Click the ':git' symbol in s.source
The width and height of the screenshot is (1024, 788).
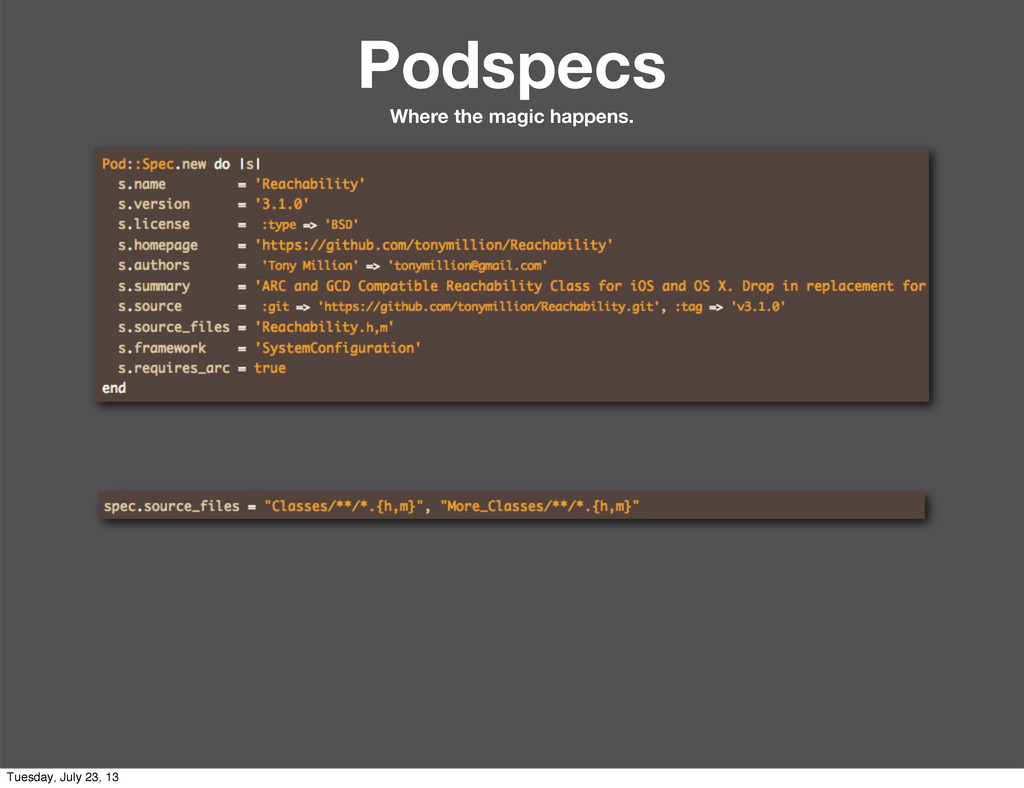tap(275, 307)
